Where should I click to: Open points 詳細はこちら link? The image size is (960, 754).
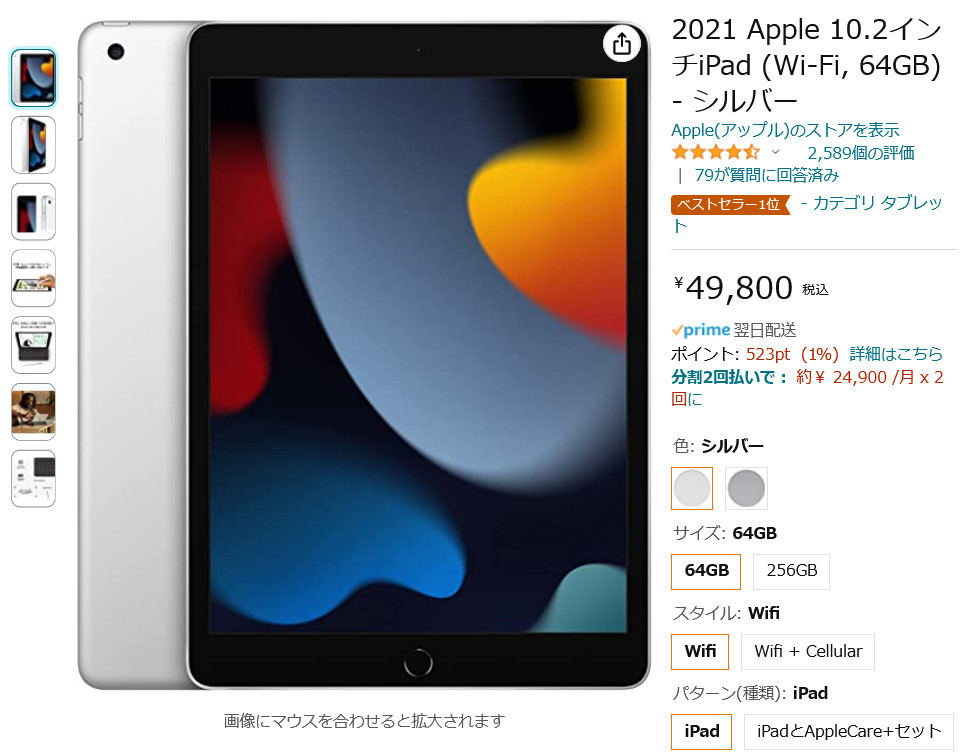pos(896,354)
